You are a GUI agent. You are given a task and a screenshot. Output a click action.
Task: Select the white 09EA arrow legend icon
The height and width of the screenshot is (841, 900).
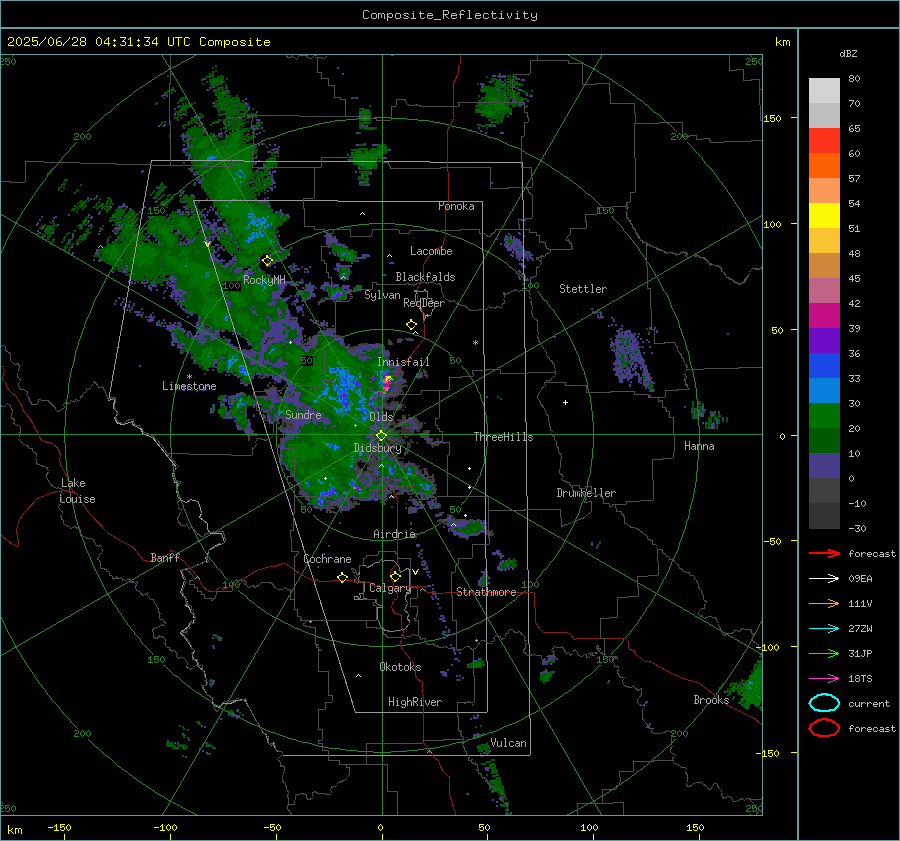pyautogui.click(x=824, y=579)
